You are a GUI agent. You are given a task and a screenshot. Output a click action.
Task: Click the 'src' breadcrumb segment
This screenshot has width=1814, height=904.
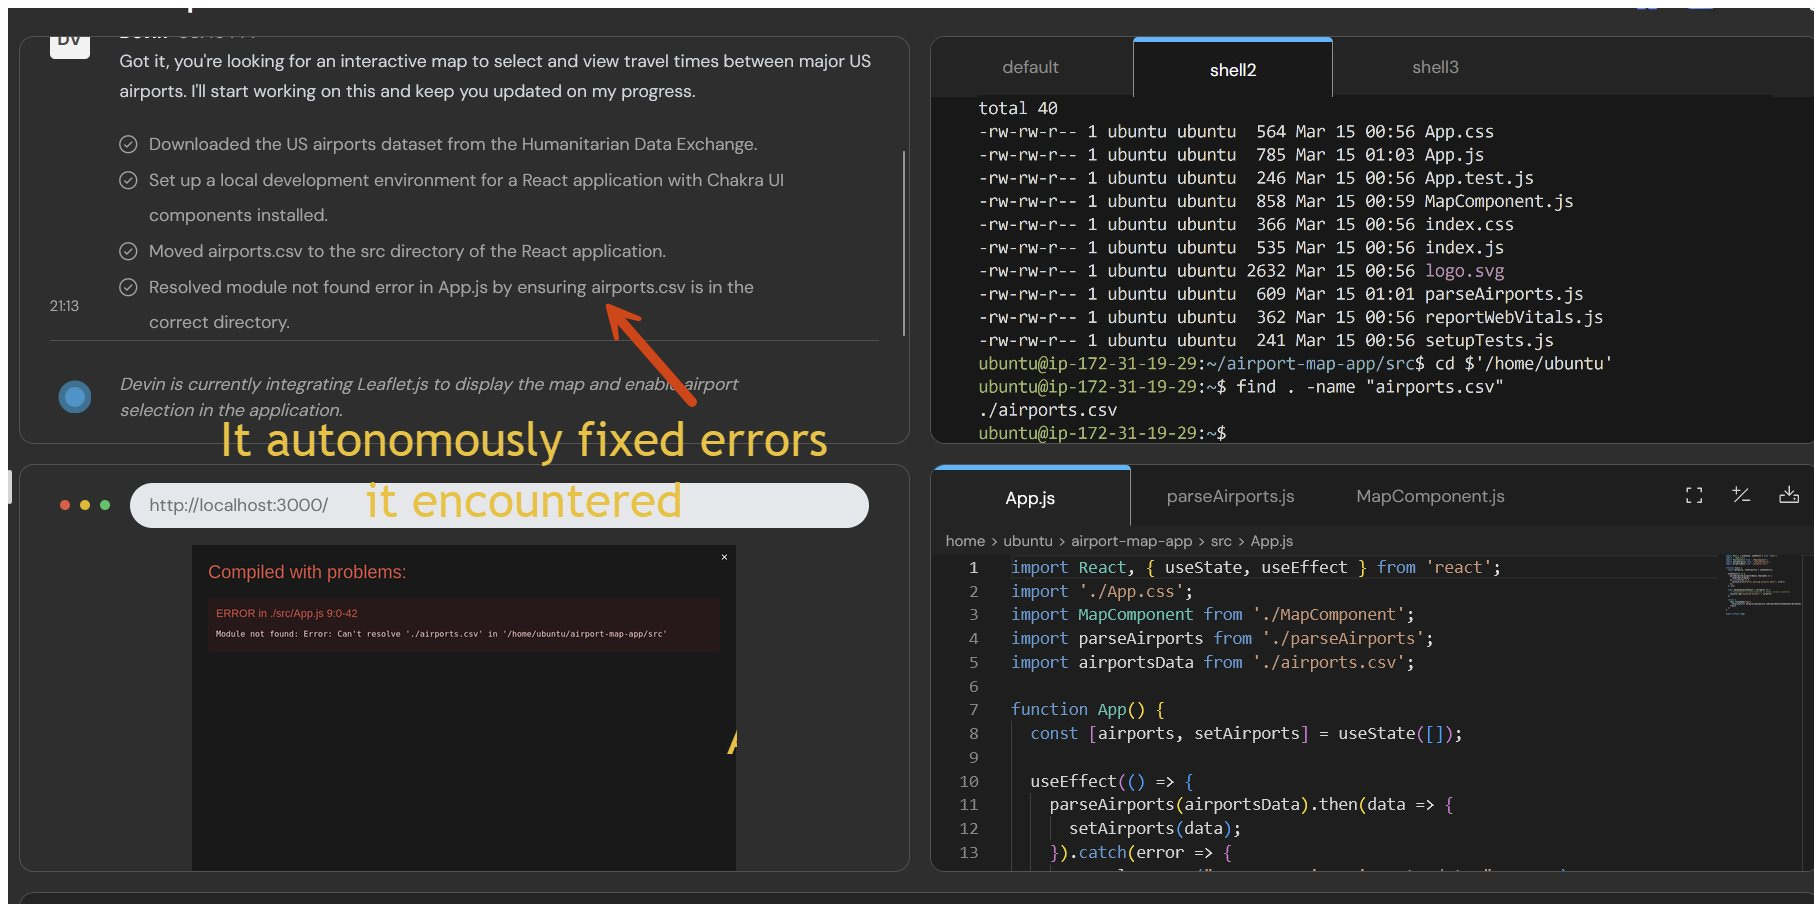pos(1221,541)
